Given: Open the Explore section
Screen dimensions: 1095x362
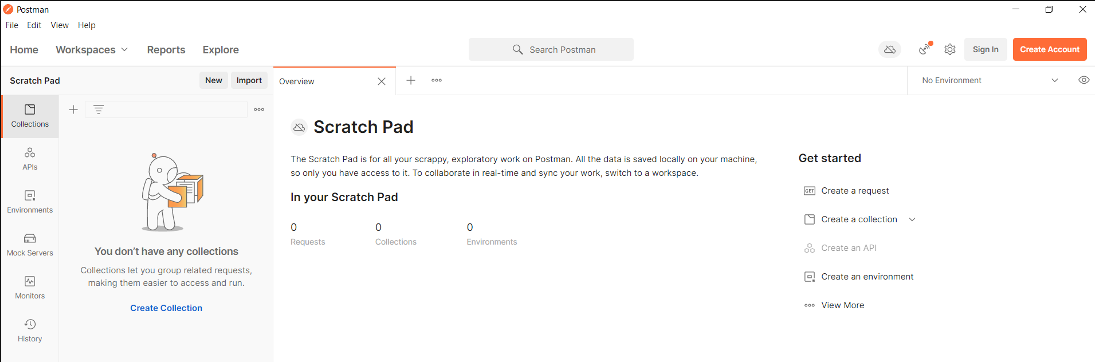Looking at the screenshot, I should [x=221, y=50].
